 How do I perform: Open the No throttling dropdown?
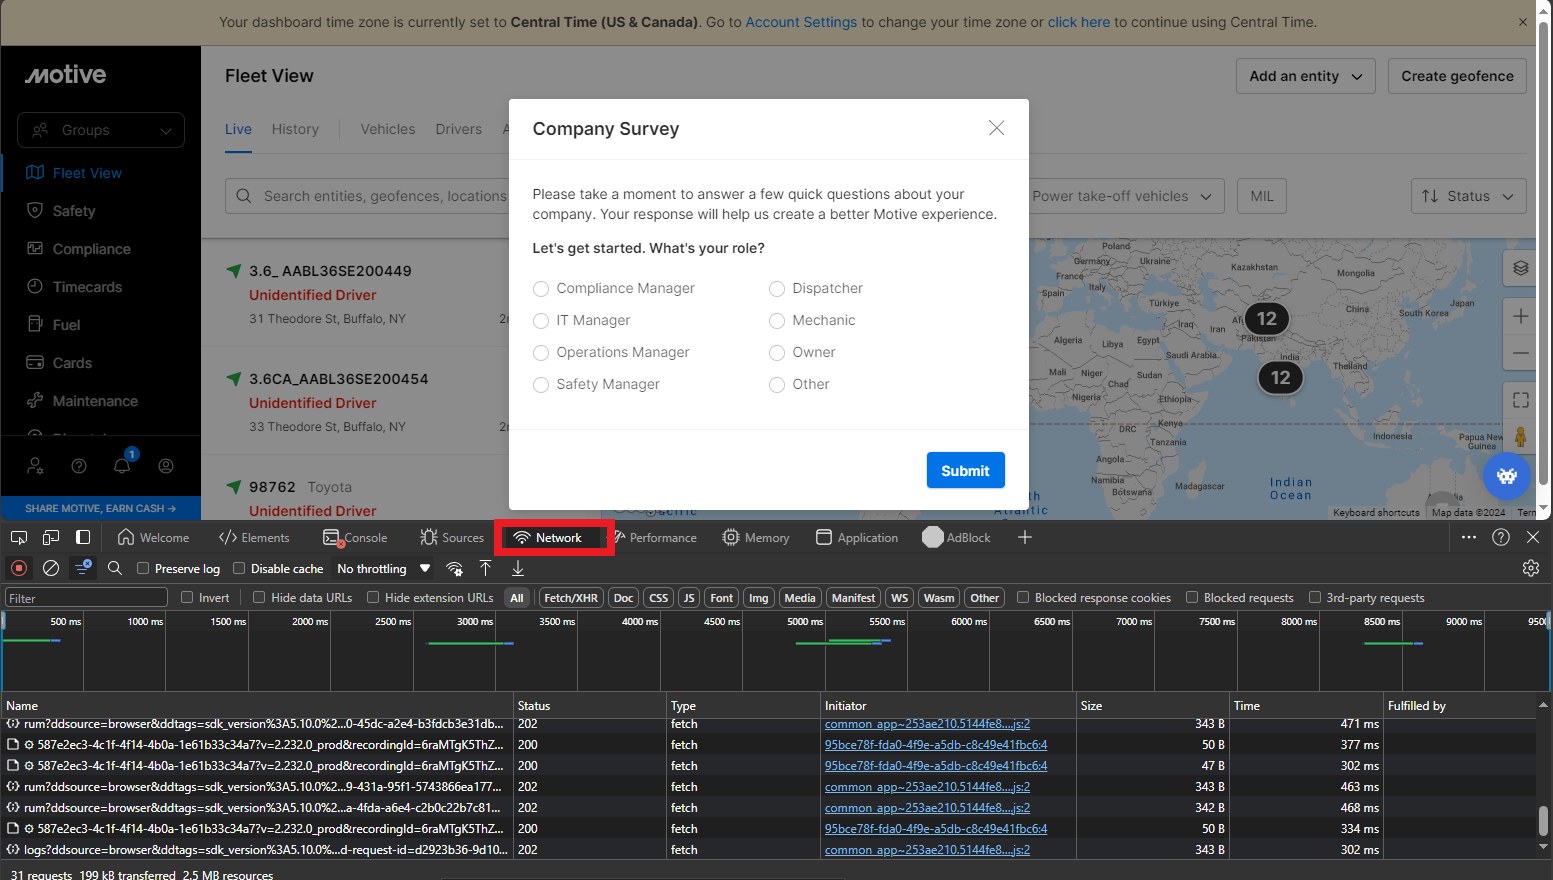(383, 568)
